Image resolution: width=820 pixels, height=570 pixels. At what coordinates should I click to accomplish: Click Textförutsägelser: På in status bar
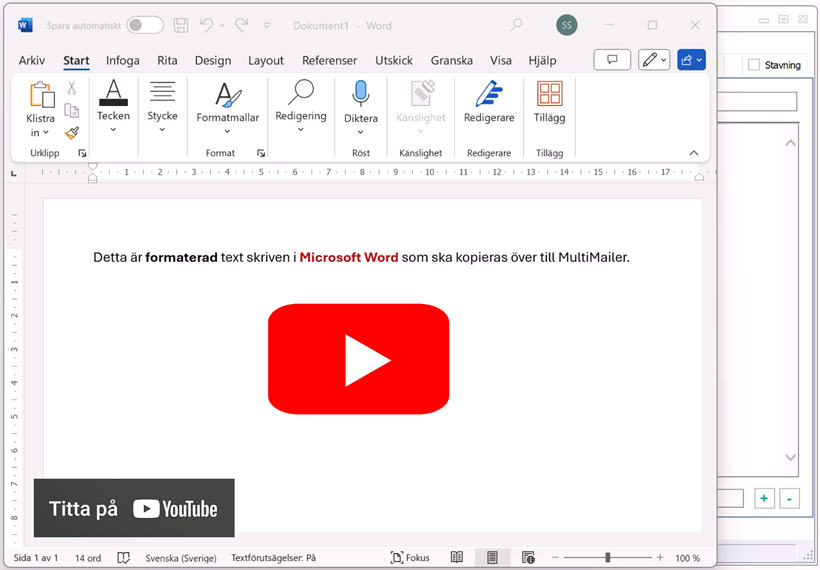click(x=274, y=558)
